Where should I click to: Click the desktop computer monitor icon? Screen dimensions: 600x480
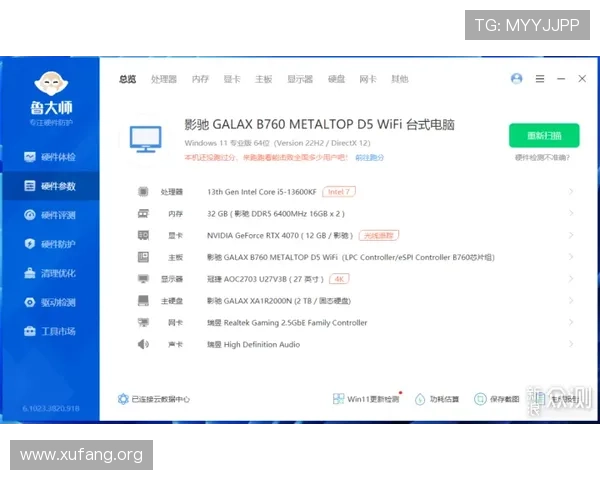click(x=145, y=139)
